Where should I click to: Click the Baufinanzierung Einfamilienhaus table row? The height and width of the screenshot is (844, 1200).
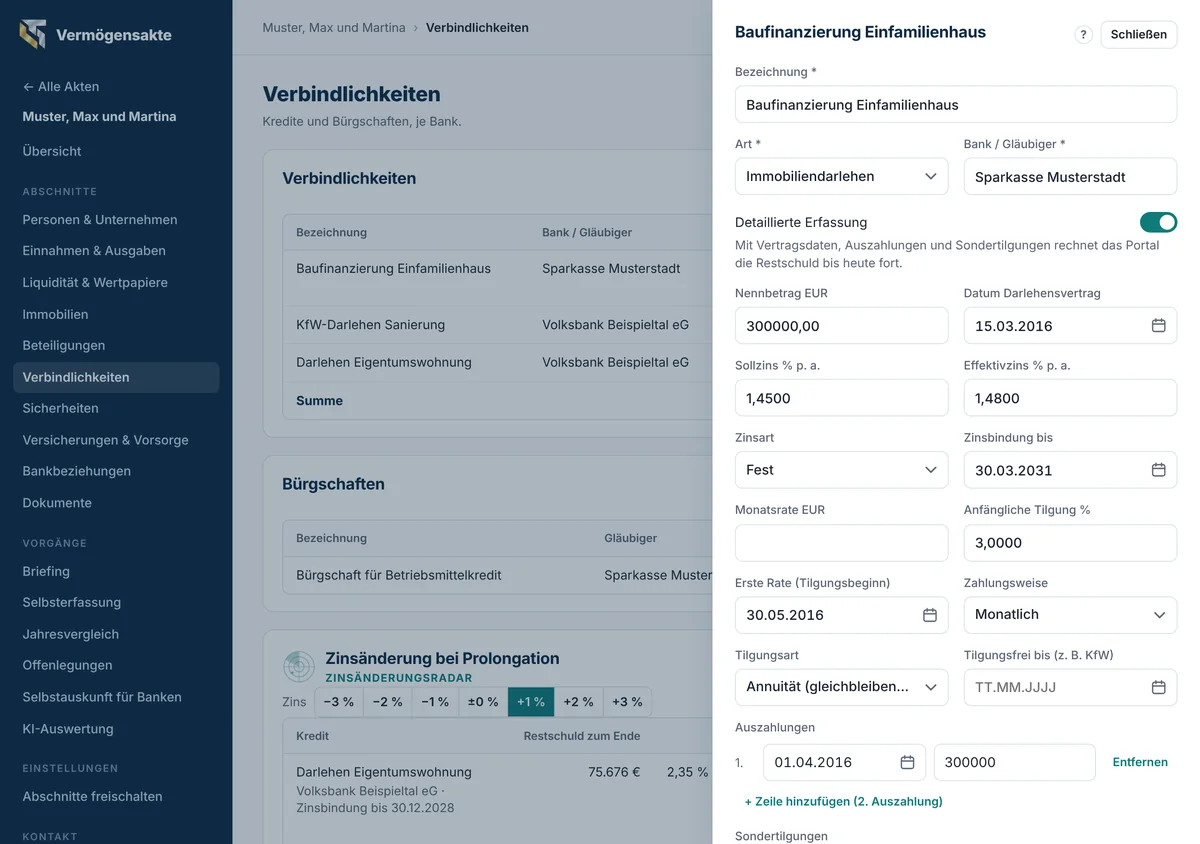pos(497,278)
